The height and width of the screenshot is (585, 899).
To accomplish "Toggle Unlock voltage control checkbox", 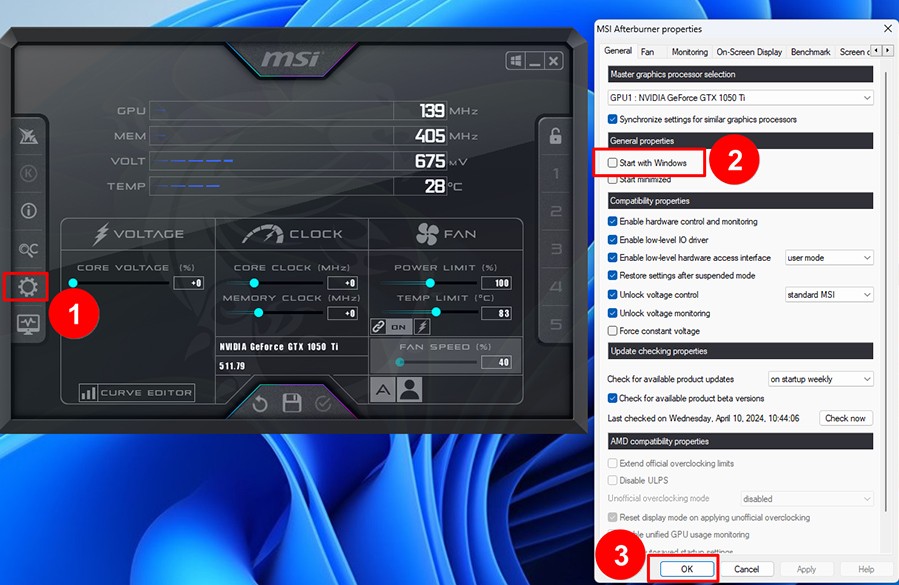I will [x=612, y=295].
